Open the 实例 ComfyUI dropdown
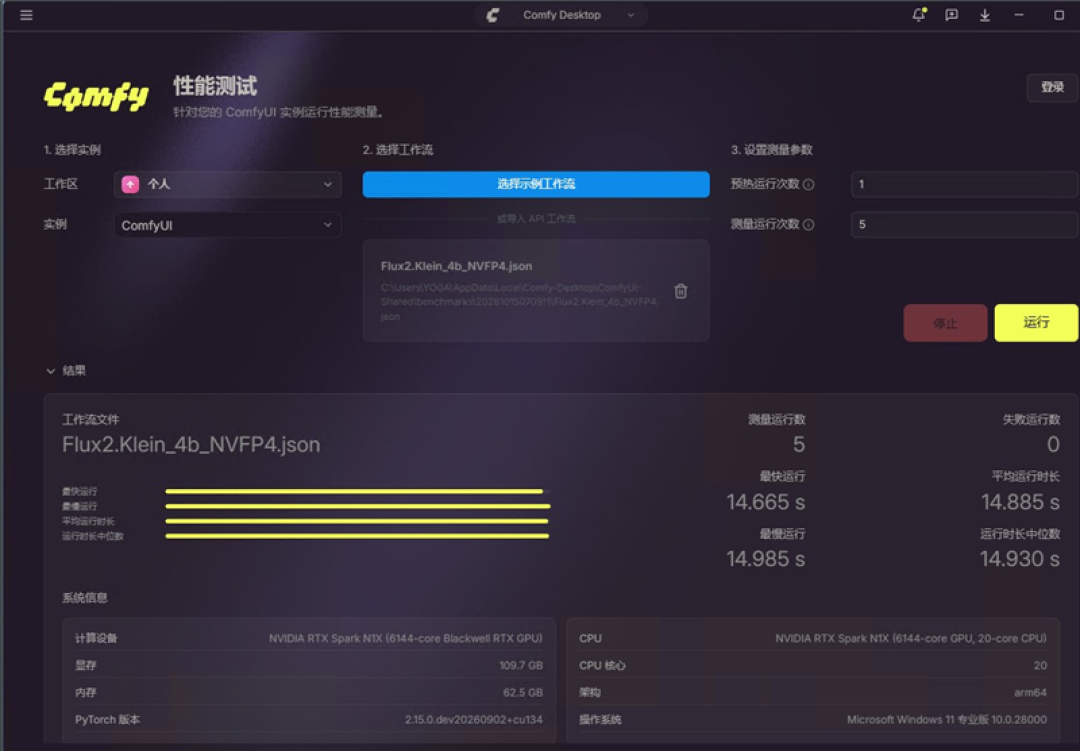Viewport: 1080px width, 751px height. (227, 225)
